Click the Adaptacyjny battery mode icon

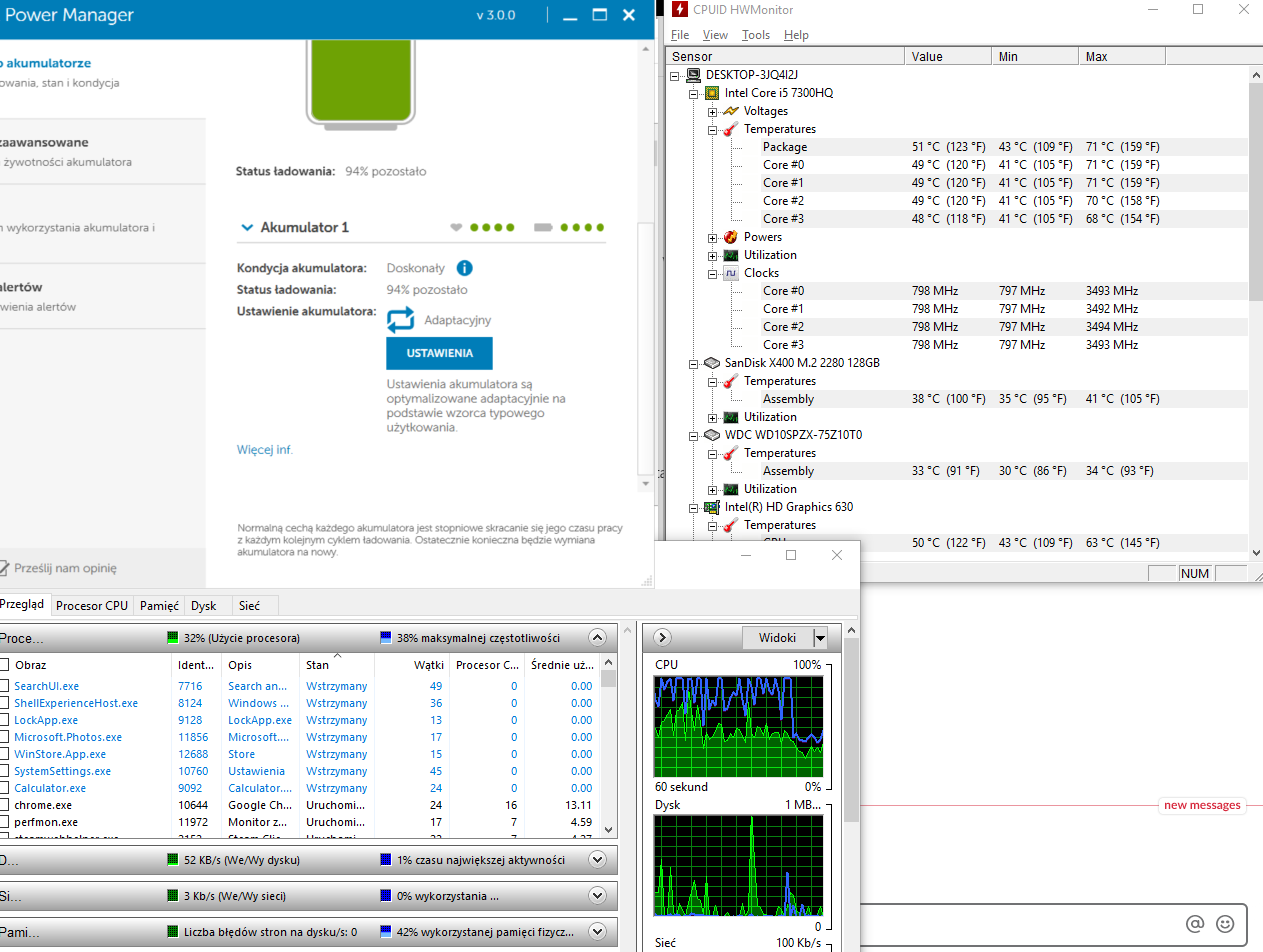pyautogui.click(x=401, y=320)
